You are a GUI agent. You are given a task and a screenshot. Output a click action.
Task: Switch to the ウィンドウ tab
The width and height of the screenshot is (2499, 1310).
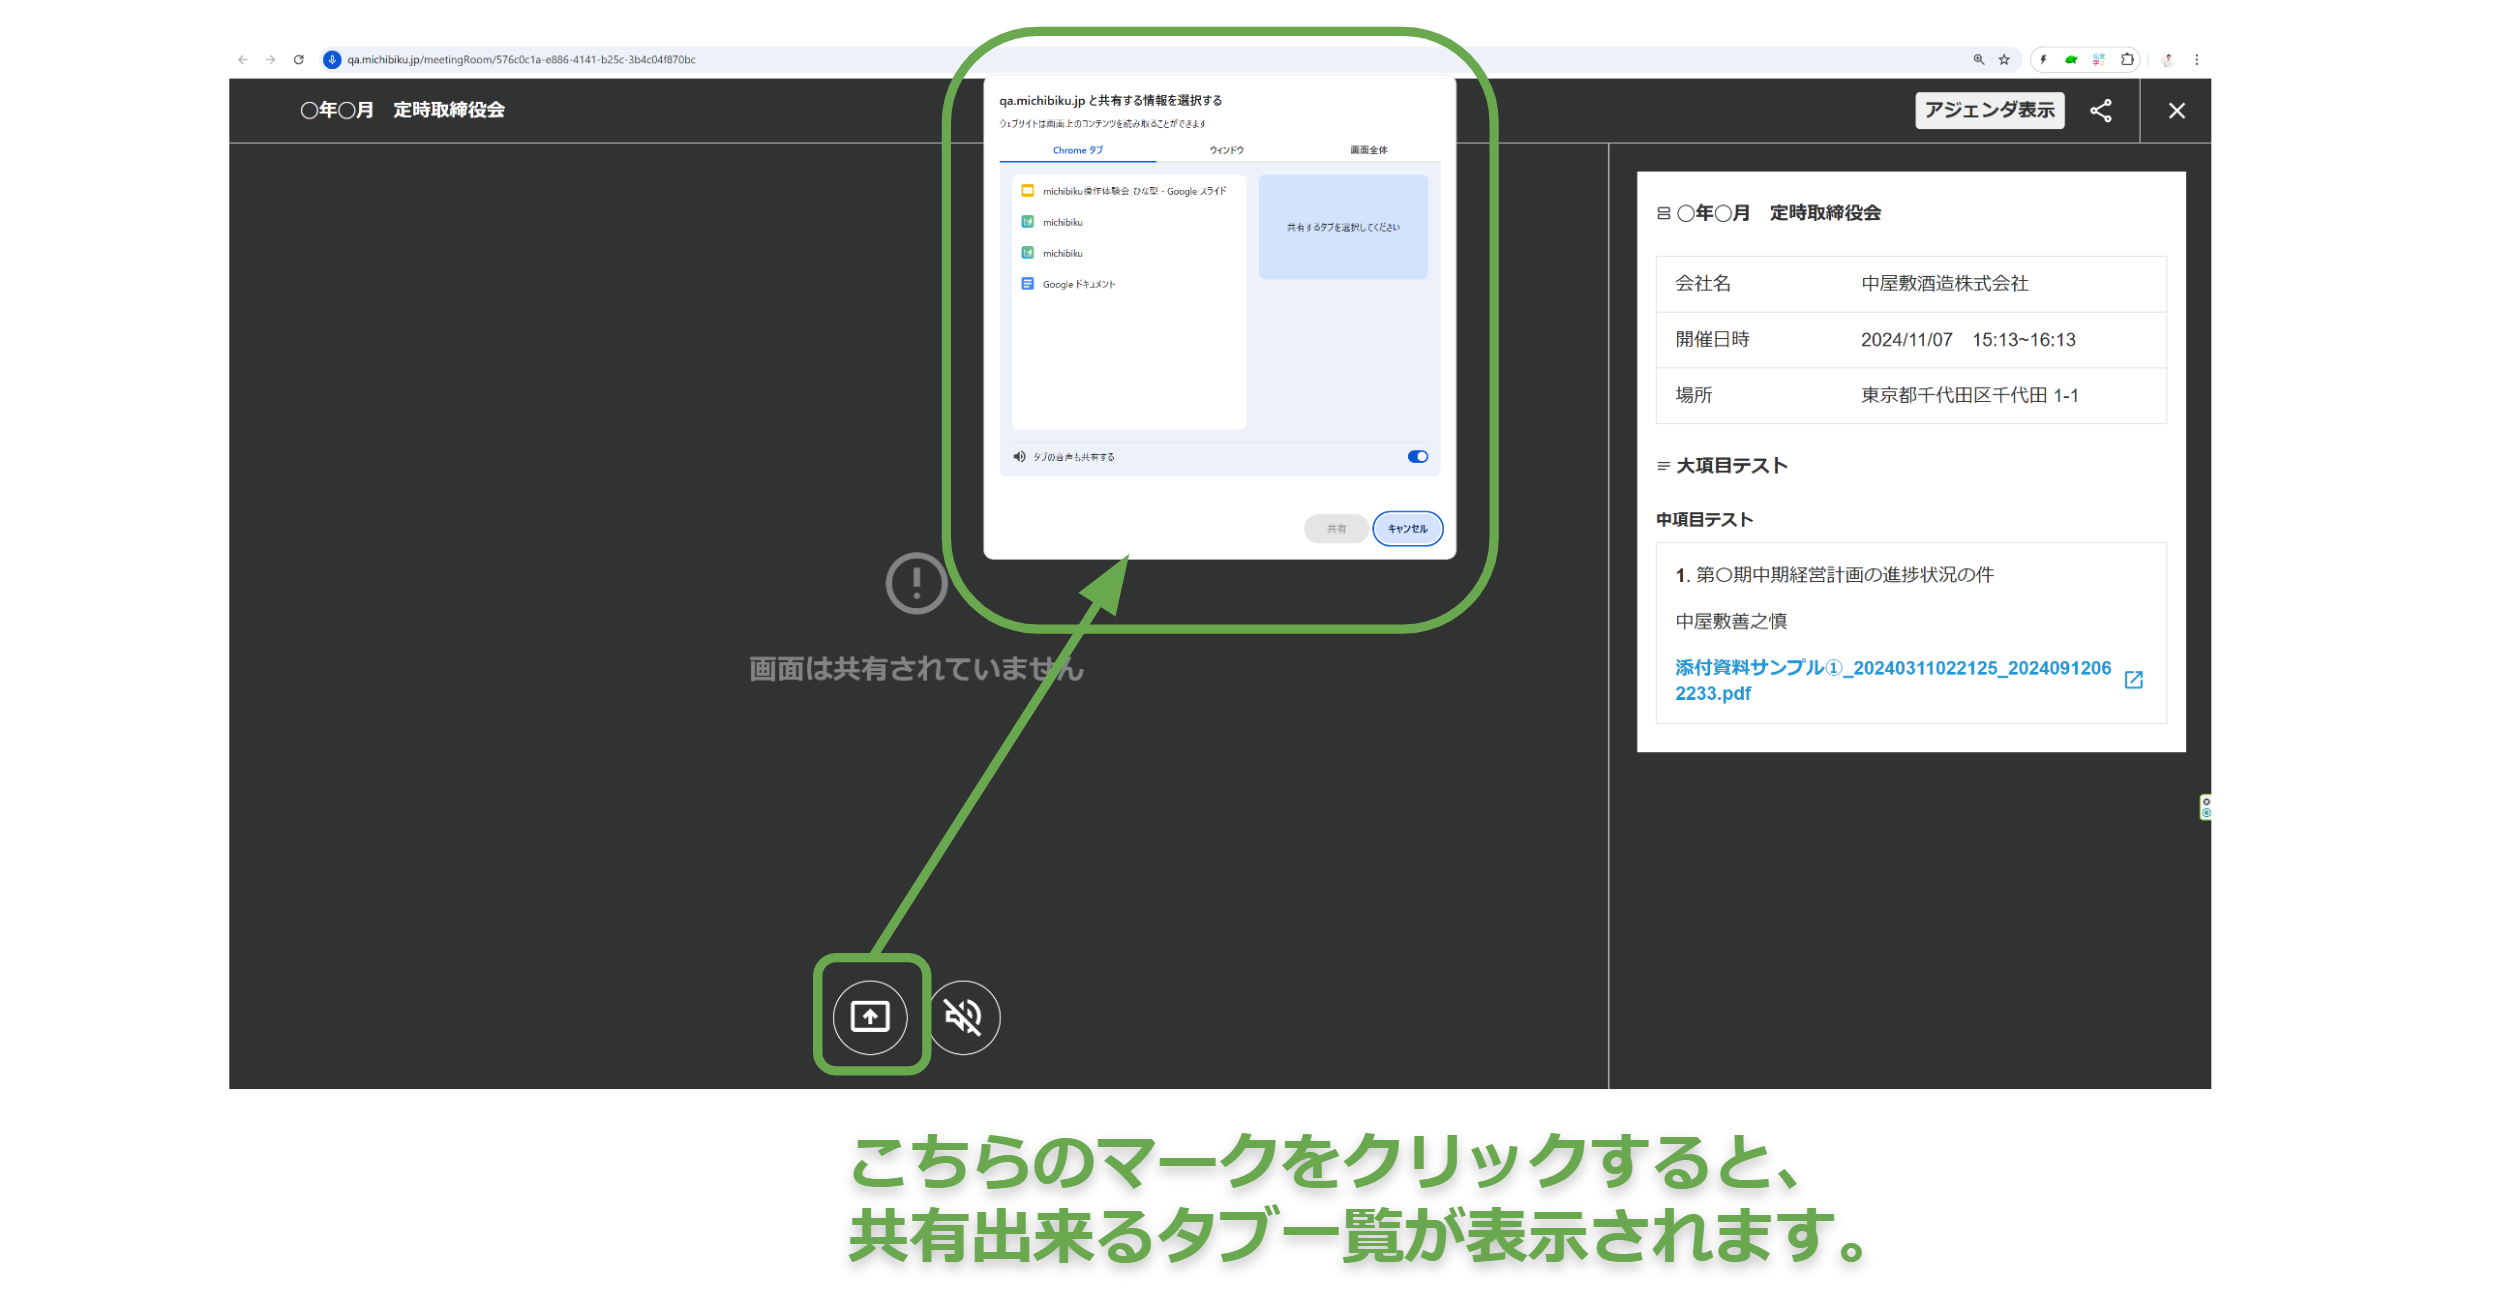click(x=1226, y=150)
